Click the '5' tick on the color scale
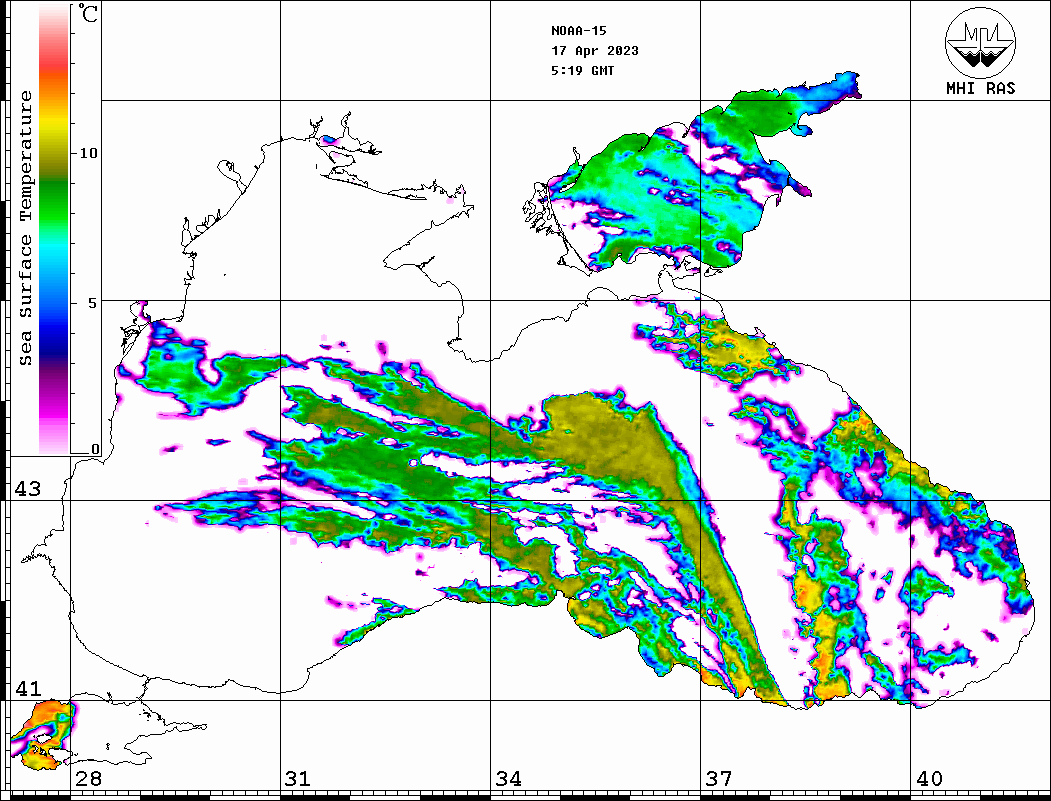This screenshot has height=801, width=1051. [92, 303]
